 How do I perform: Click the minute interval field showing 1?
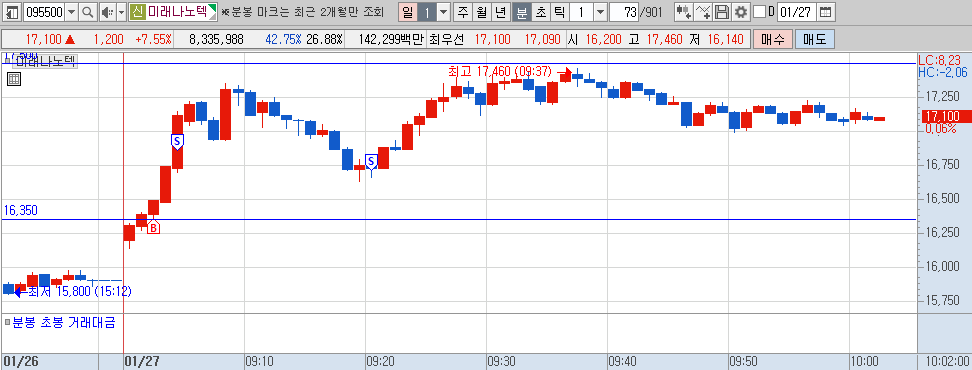coord(581,12)
